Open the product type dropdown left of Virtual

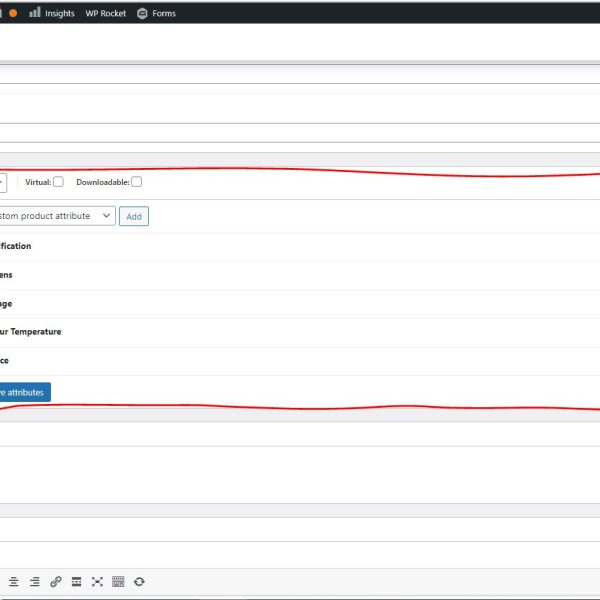tap(3, 182)
